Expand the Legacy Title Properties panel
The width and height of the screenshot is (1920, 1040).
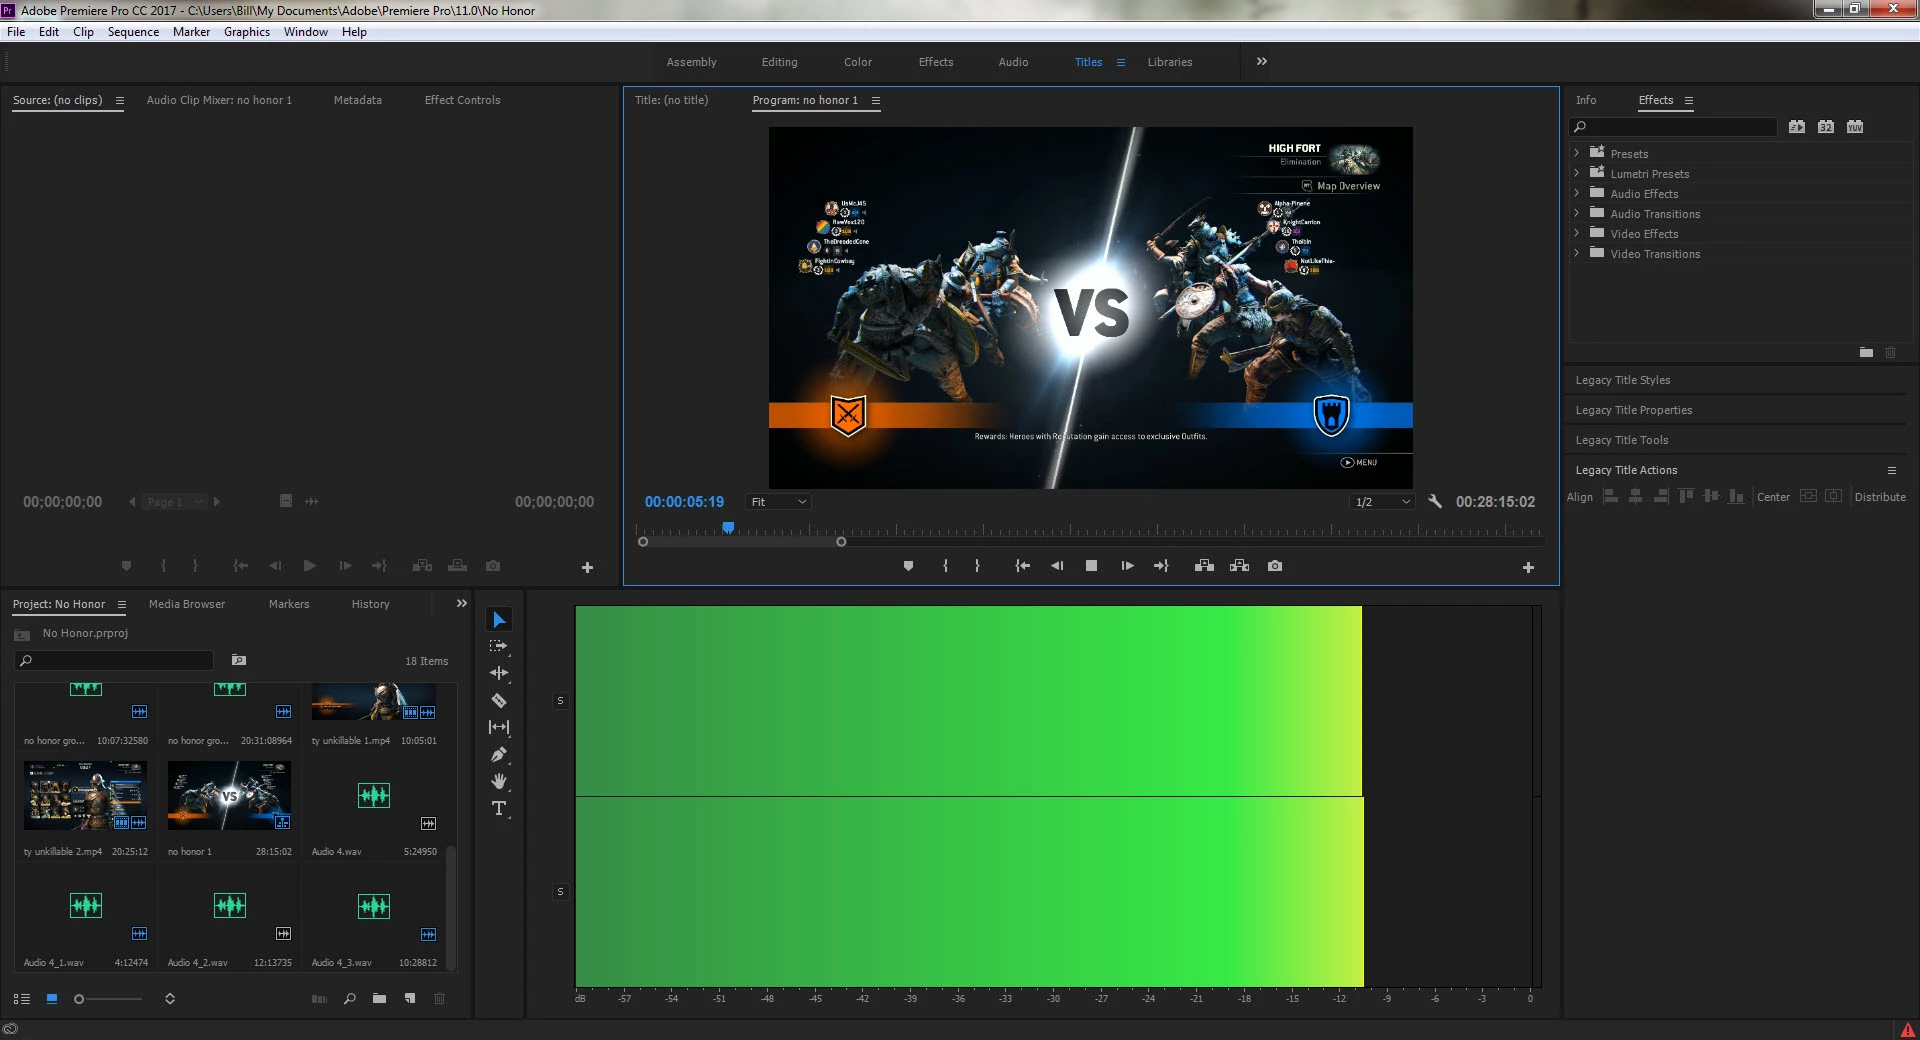(1634, 410)
